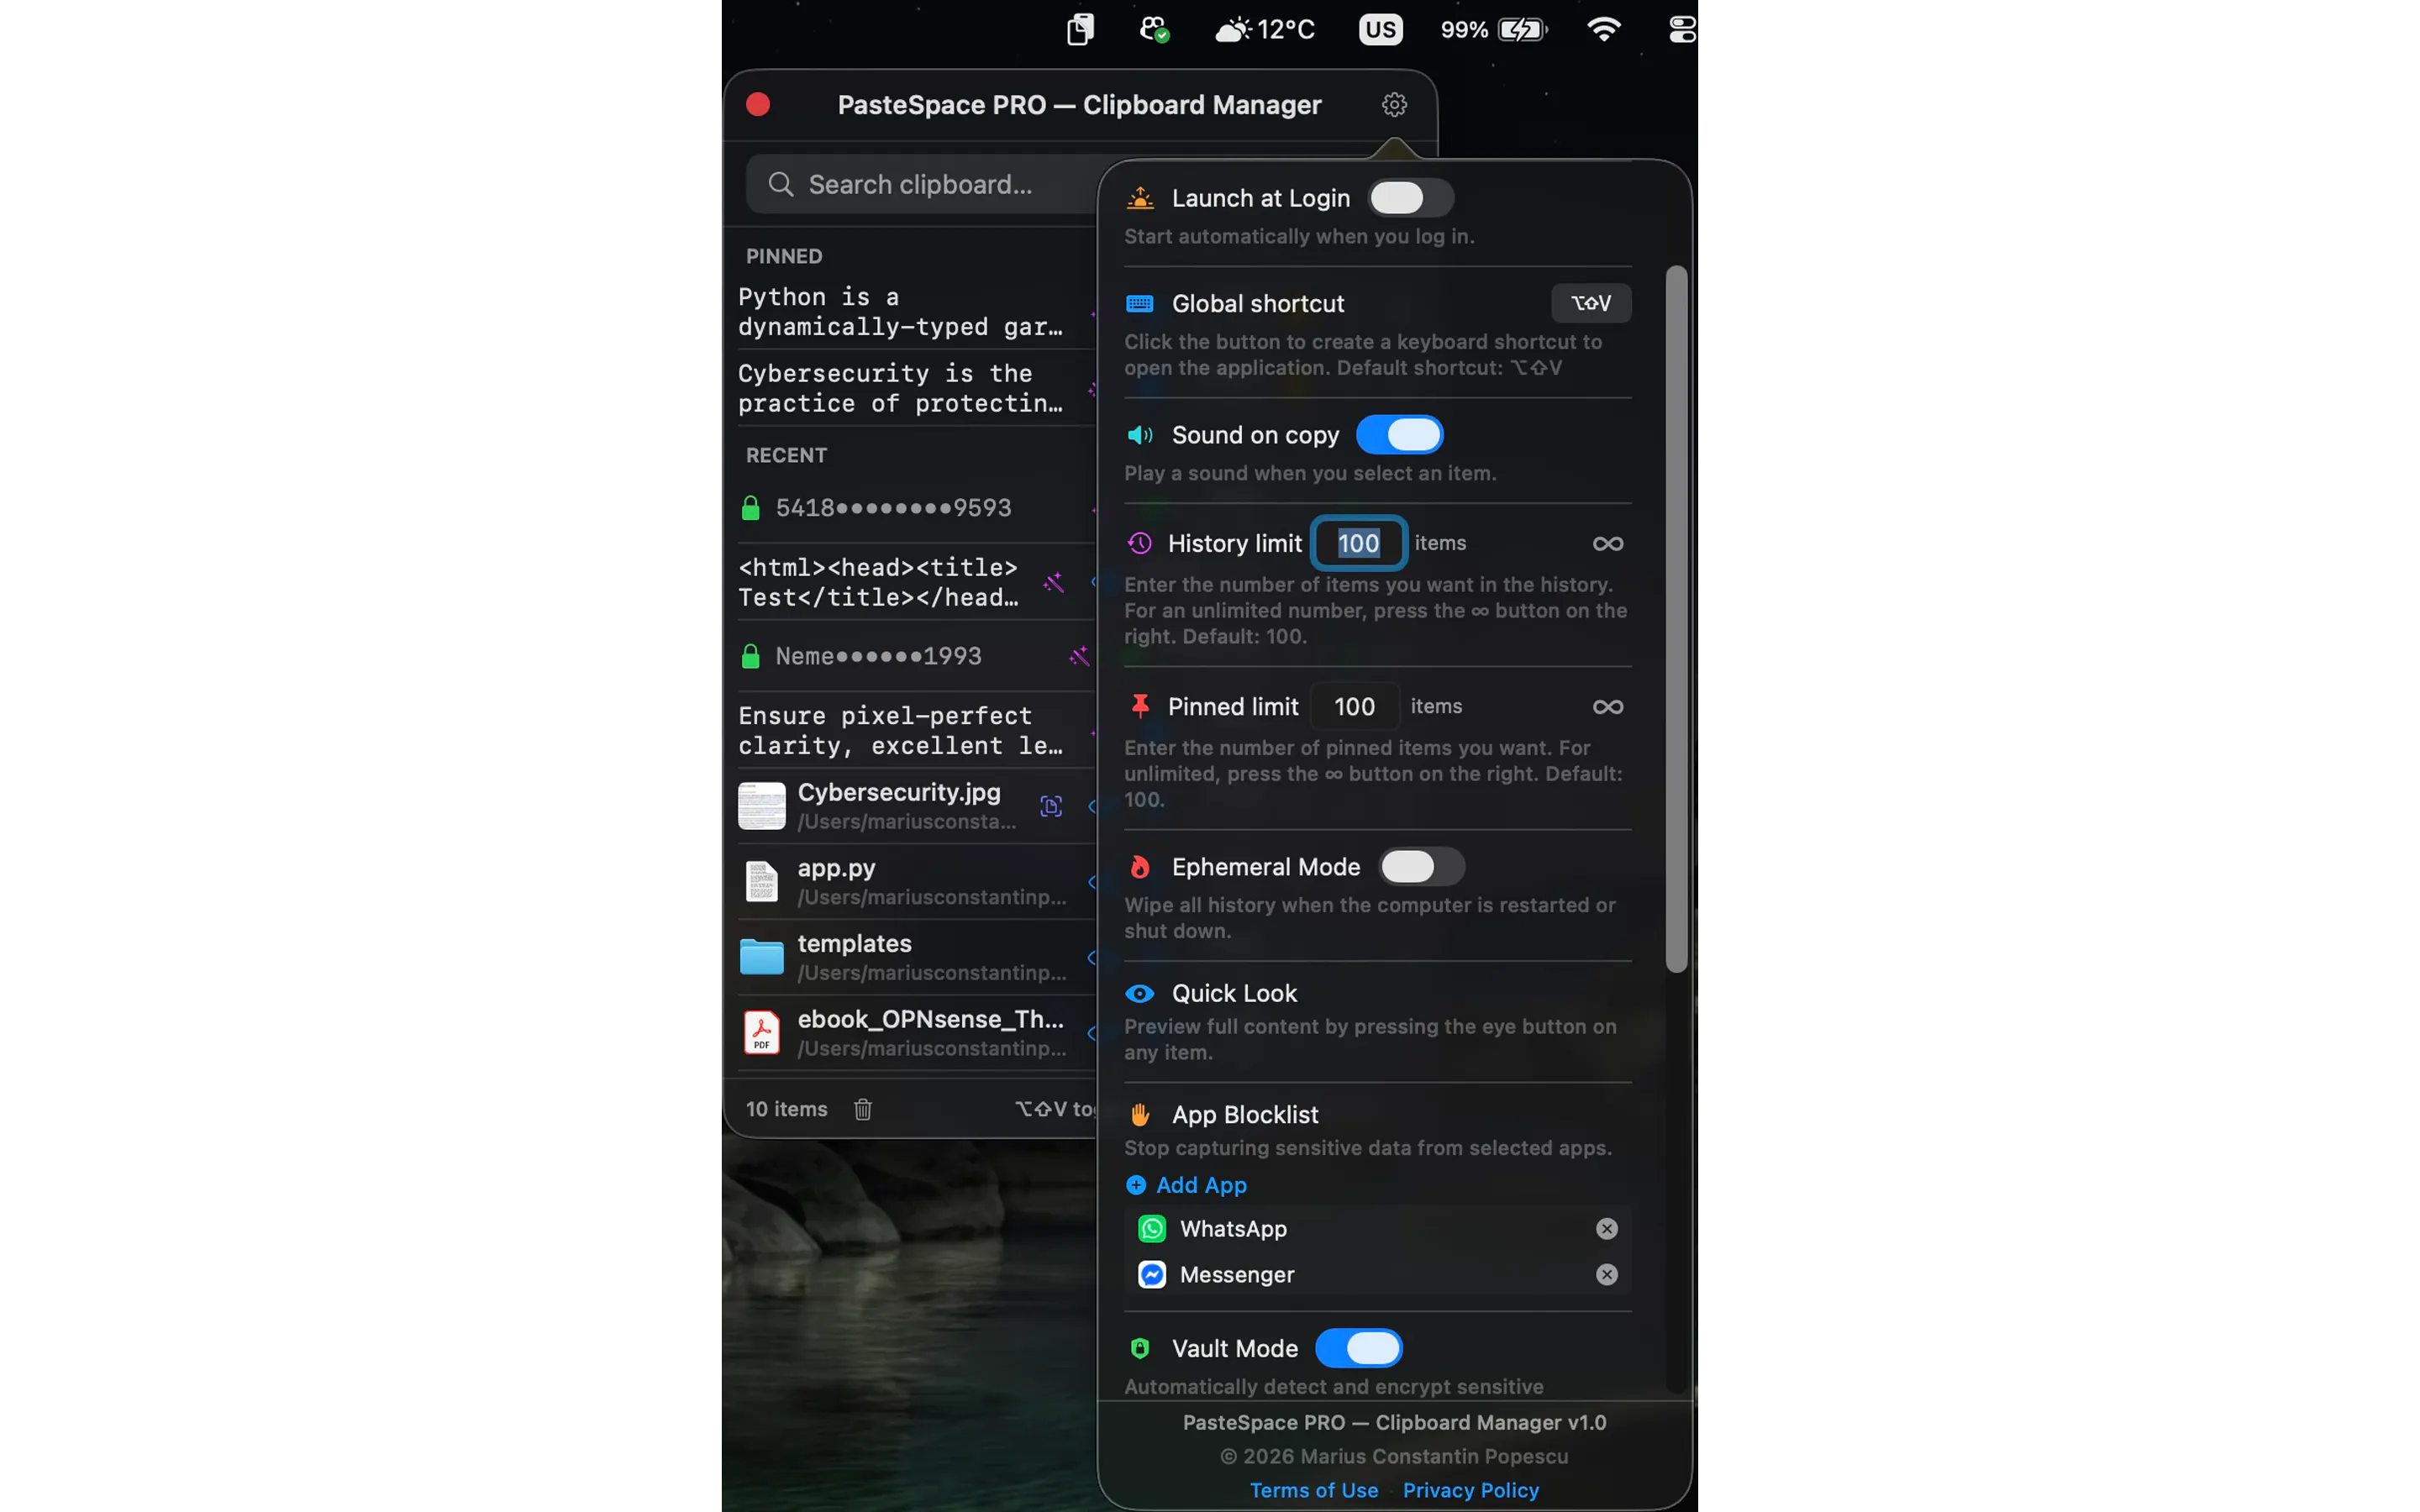Viewport: 2420px width, 1512px height.
Task: Click the settings panel scrollbar
Action: pyautogui.click(x=1677, y=619)
